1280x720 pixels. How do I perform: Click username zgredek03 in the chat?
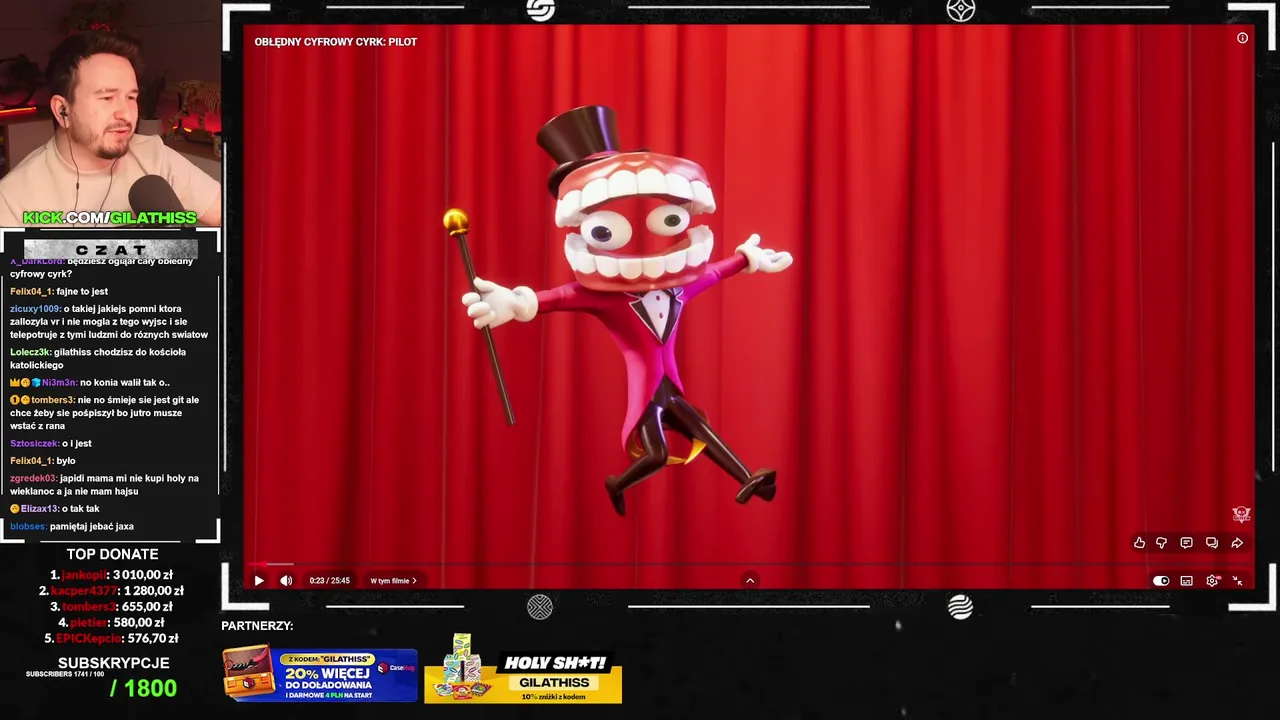34,478
